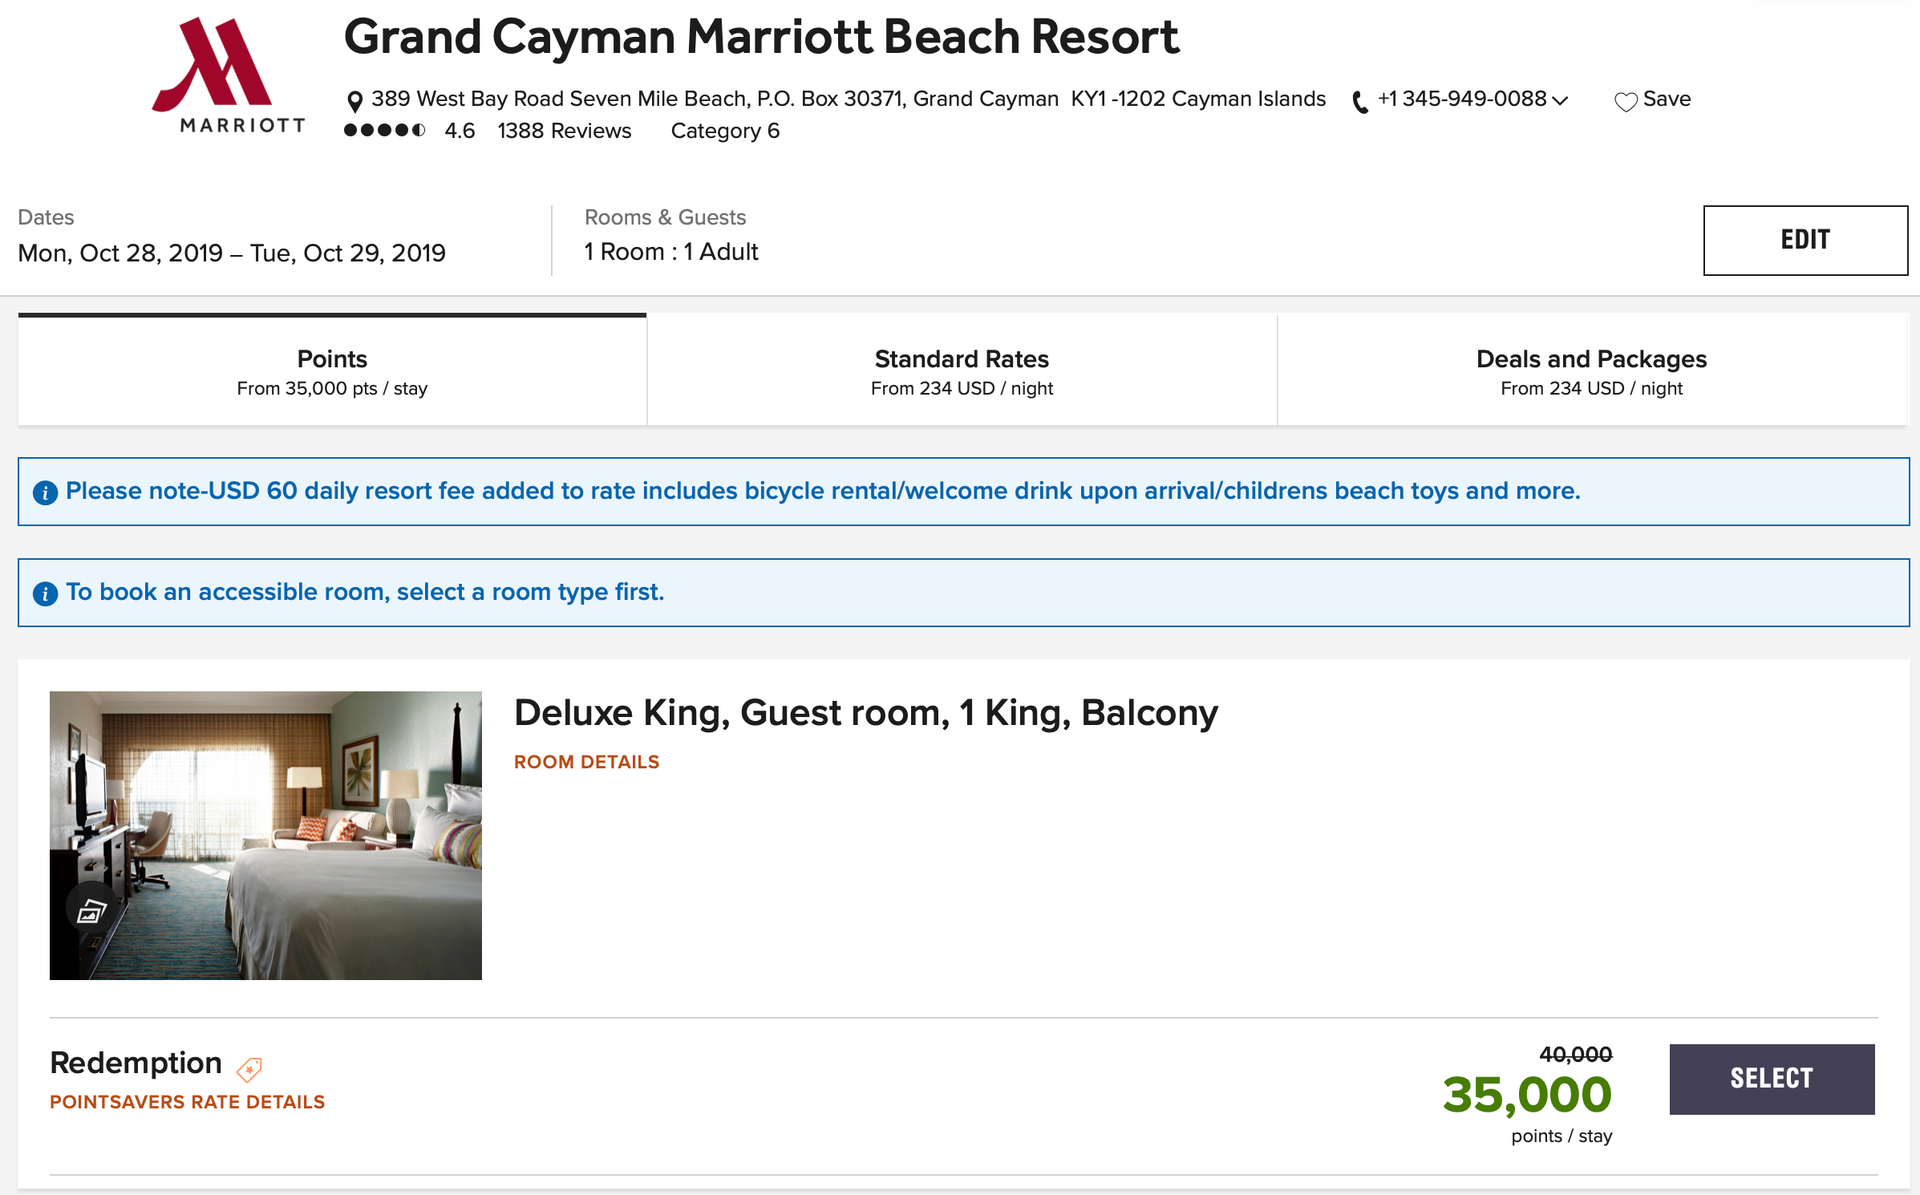The height and width of the screenshot is (1195, 1920).
Task: Click the location pin icon beside the address
Action: [x=354, y=99]
